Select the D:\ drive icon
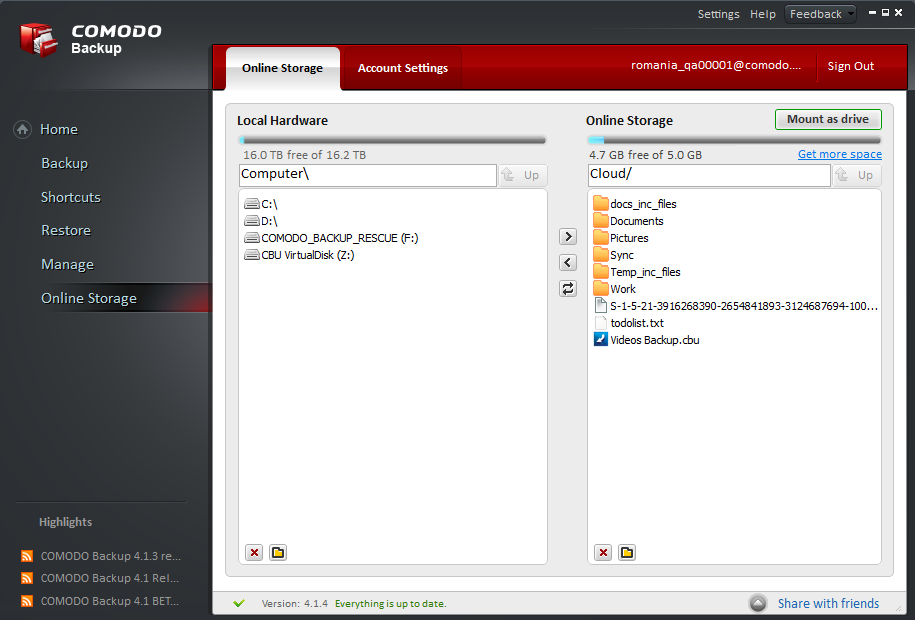This screenshot has height=620, width=915. click(252, 221)
